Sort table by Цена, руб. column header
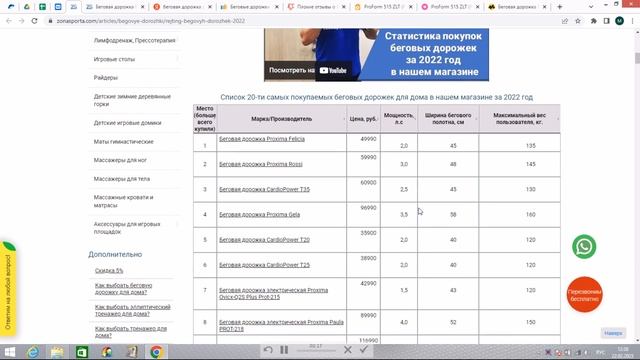Viewport: 640px width, 360px height. point(363,119)
